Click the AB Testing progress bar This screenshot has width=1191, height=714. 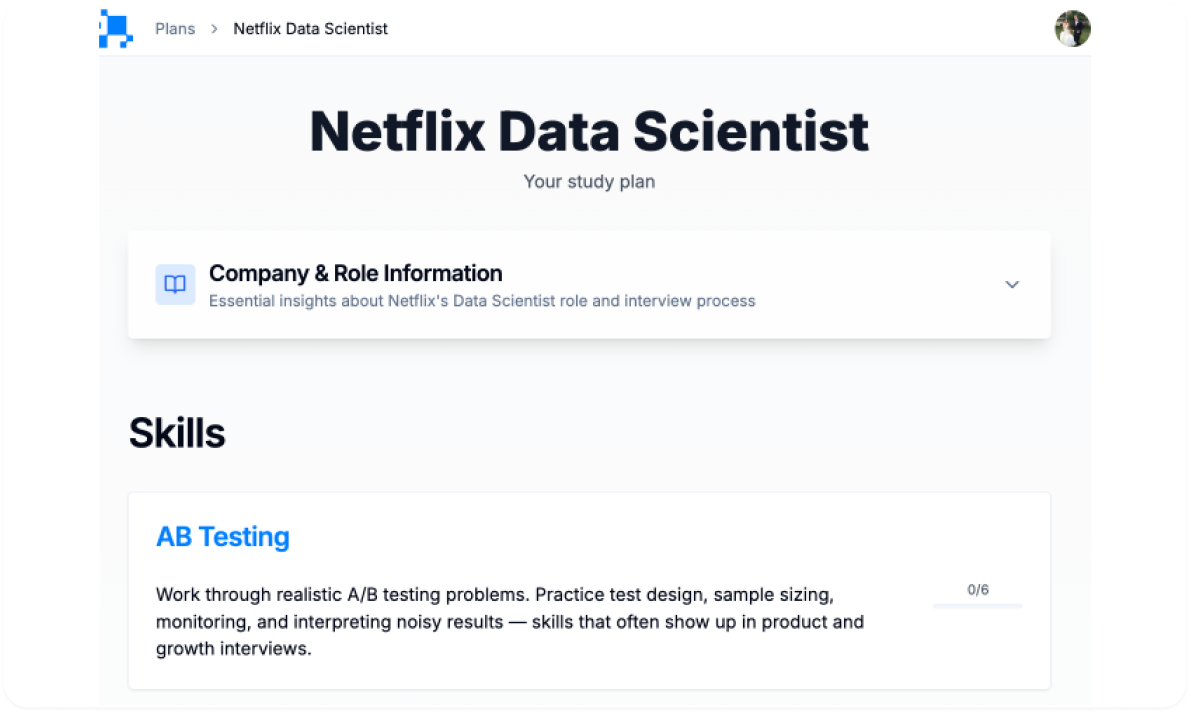click(977, 606)
